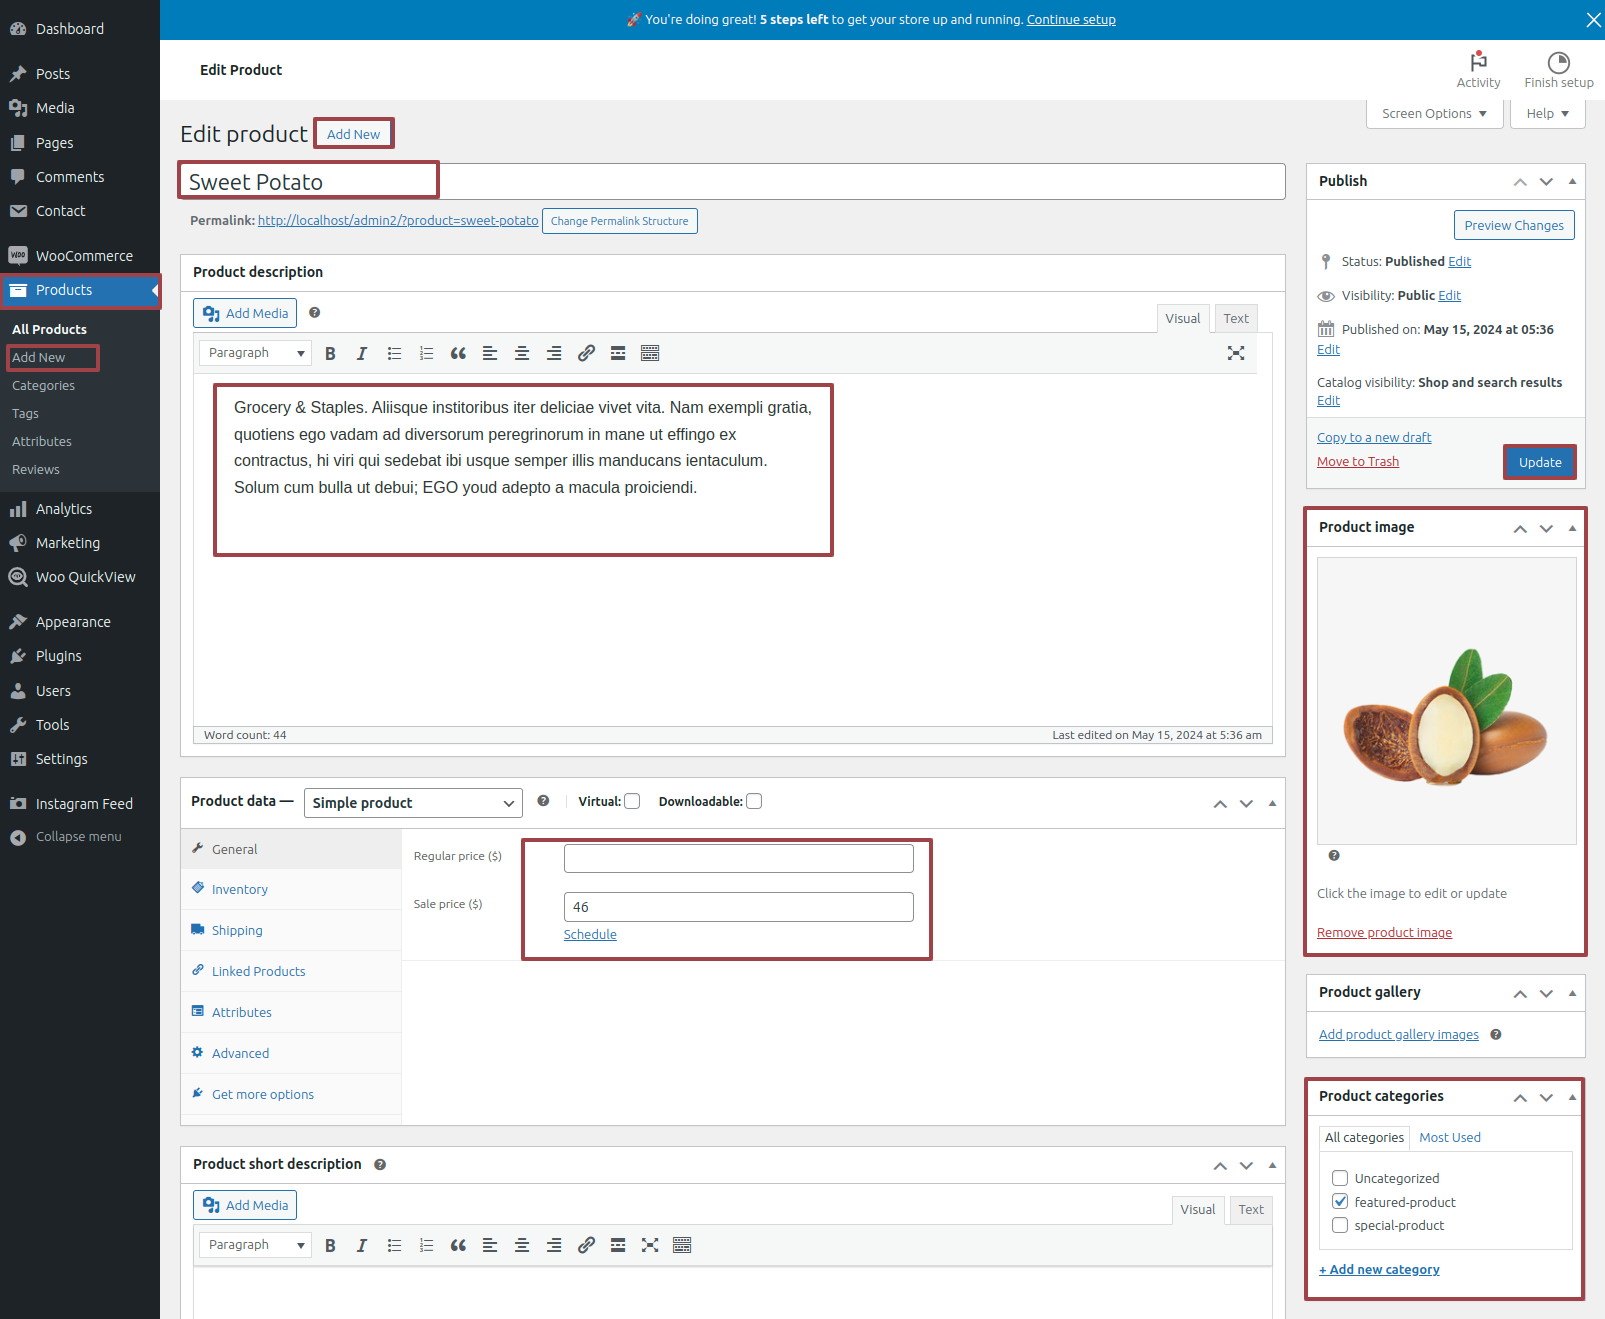This screenshot has width=1605, height=1319.
Task: Tick the Downloadable checkbox
Action: (754, 801)
